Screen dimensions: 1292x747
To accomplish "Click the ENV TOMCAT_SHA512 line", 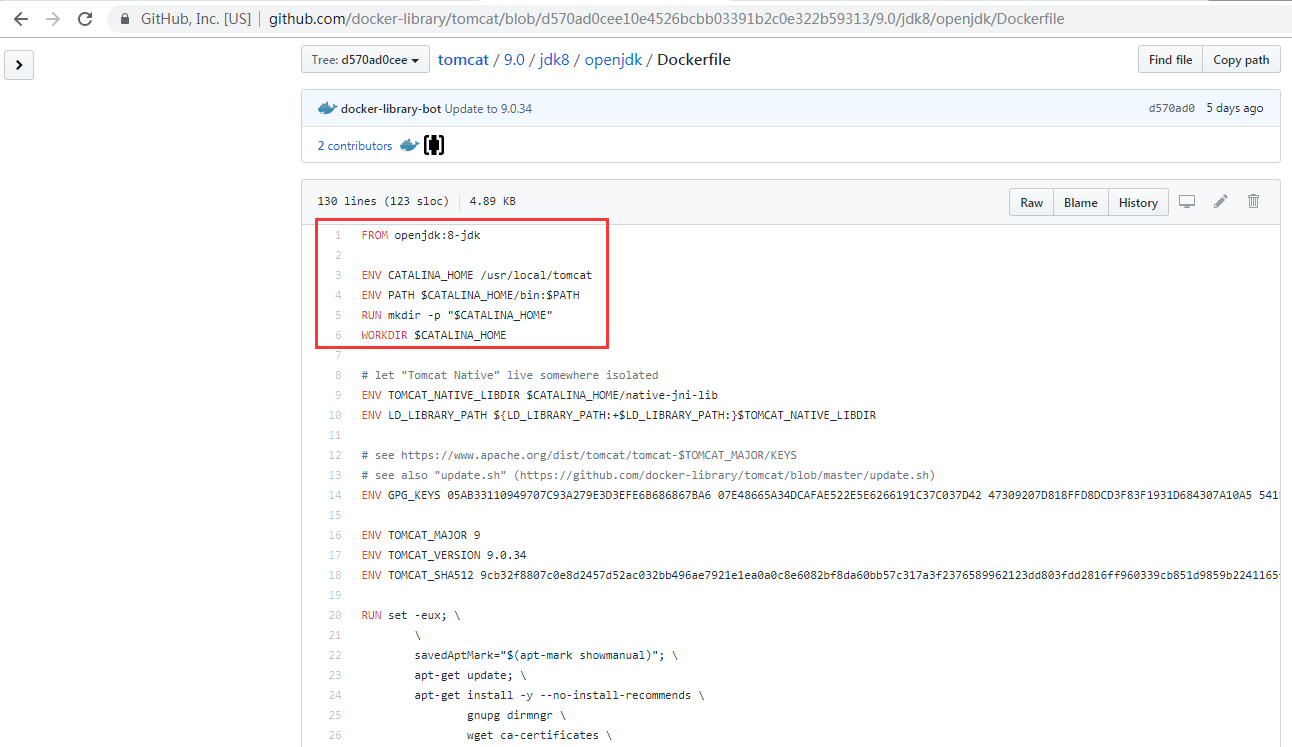I will 820,575.
